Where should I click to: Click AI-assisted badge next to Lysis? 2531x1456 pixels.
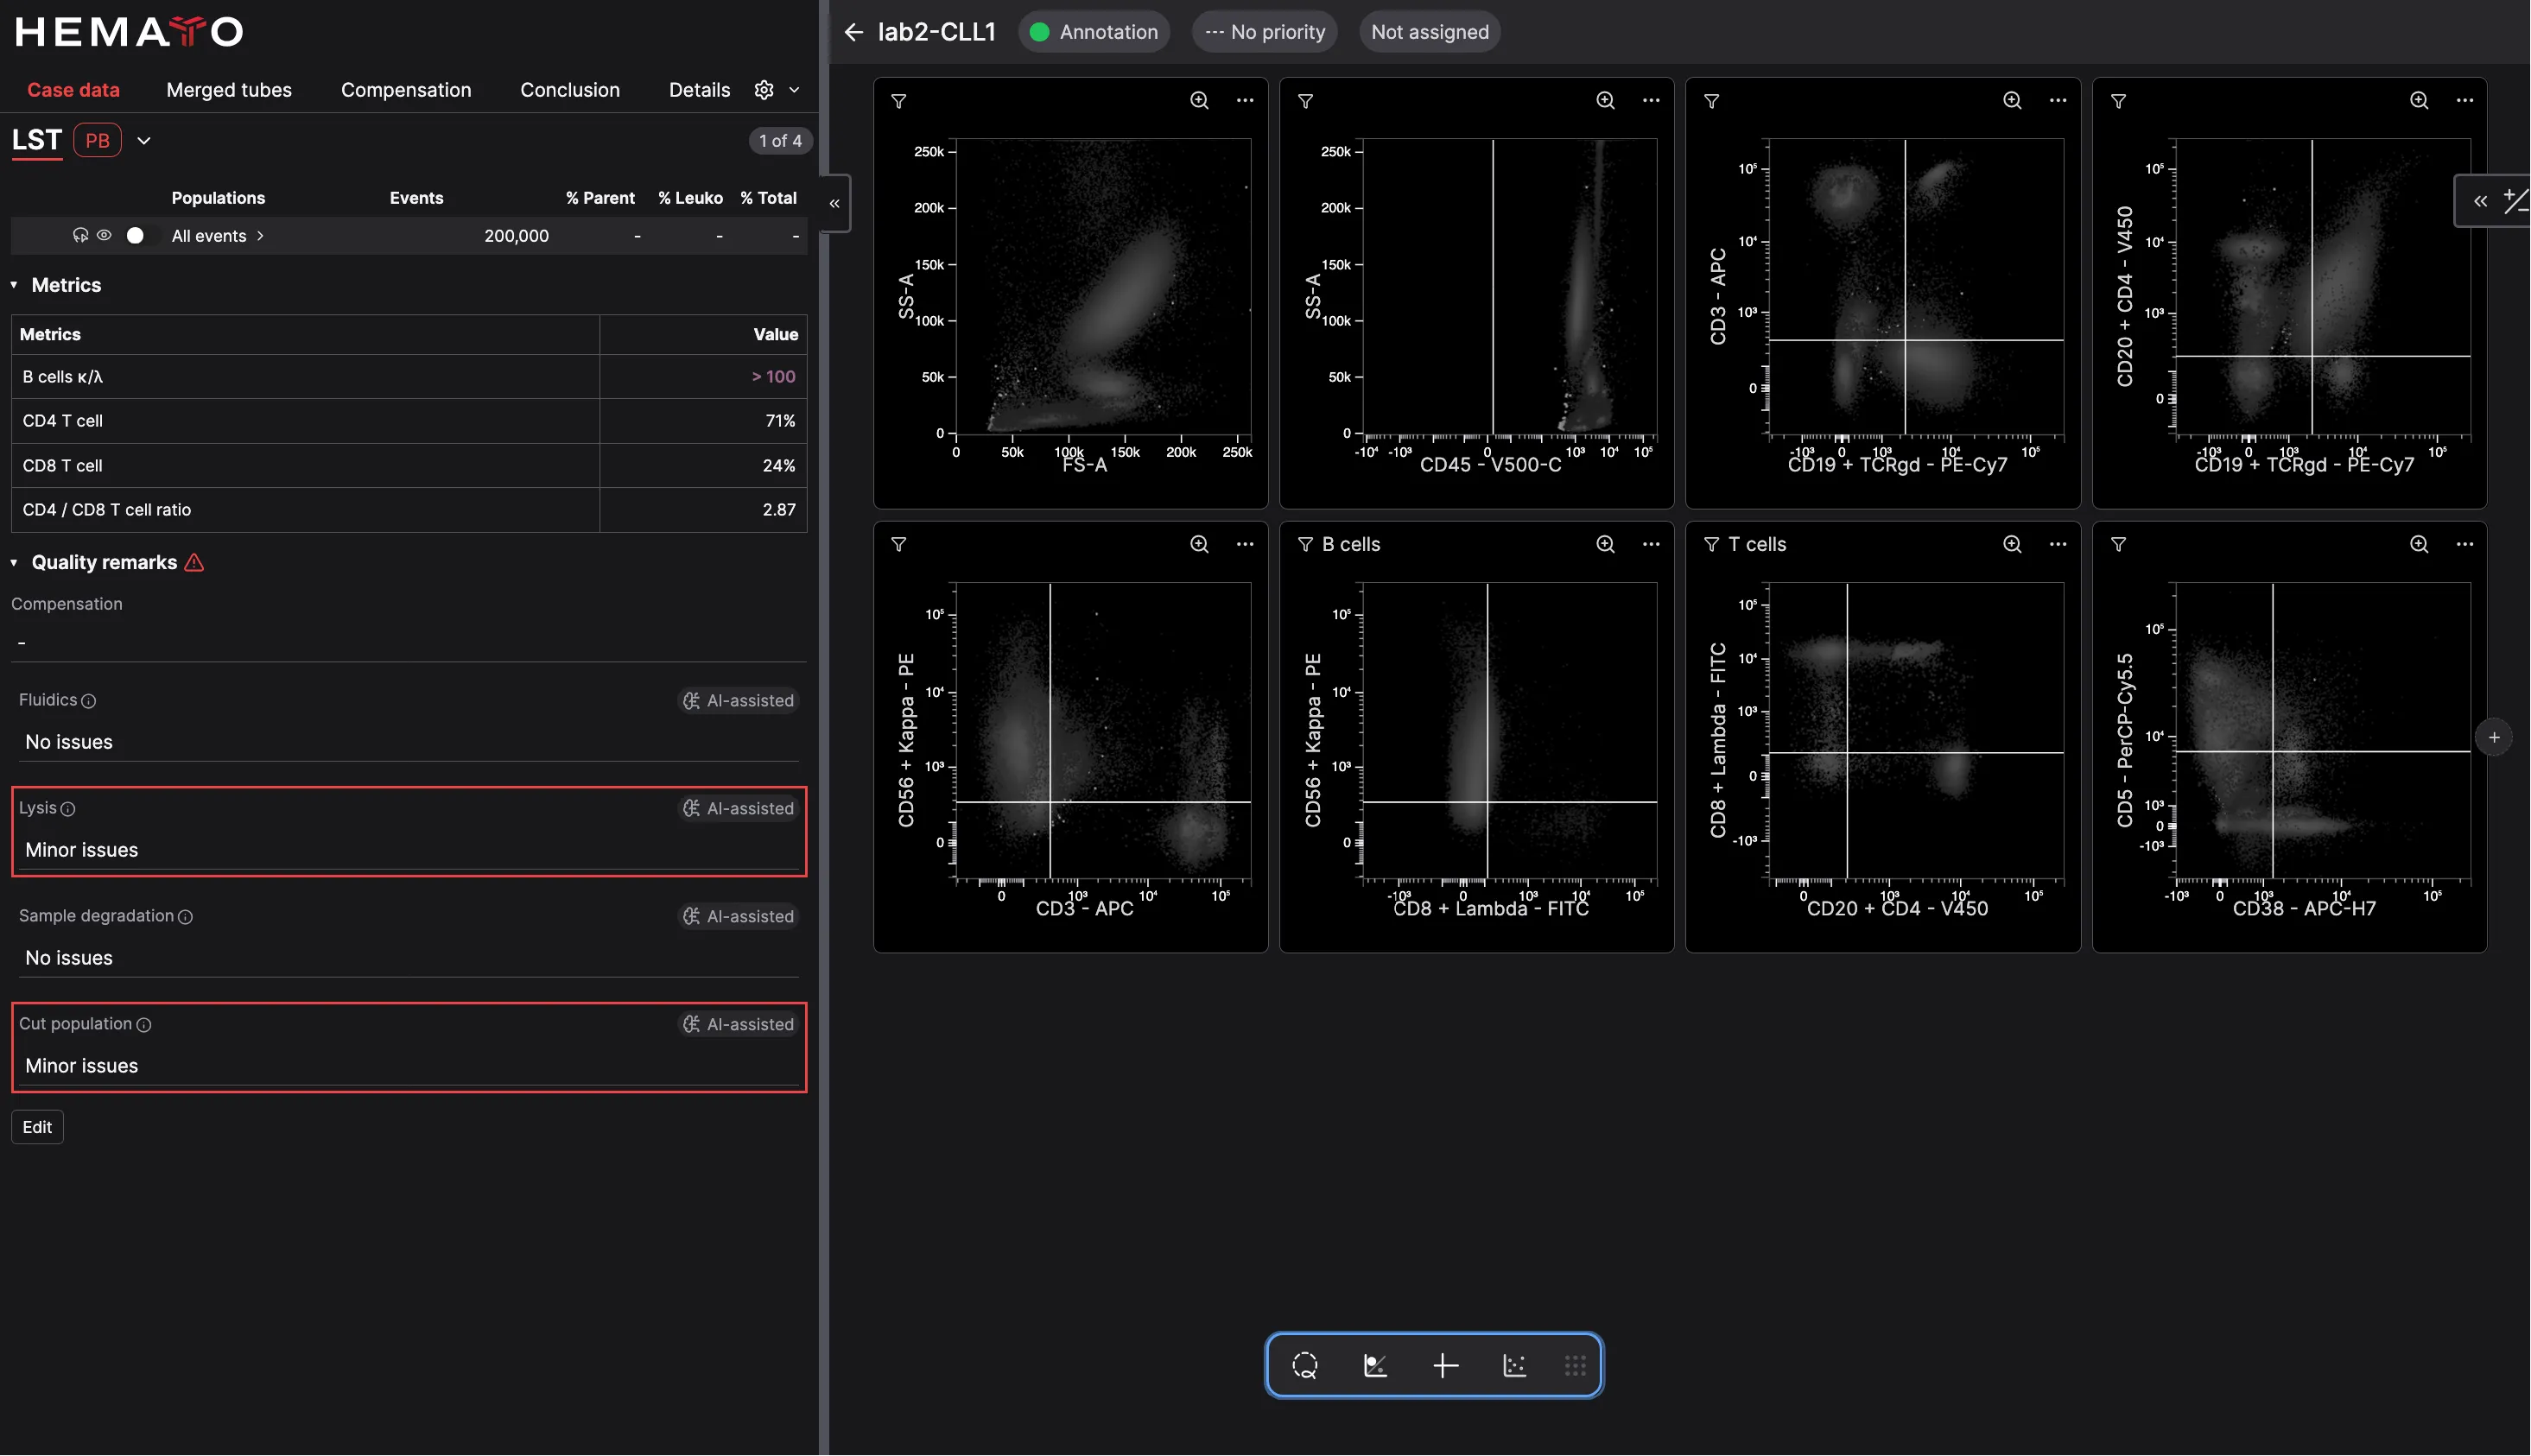738,809
